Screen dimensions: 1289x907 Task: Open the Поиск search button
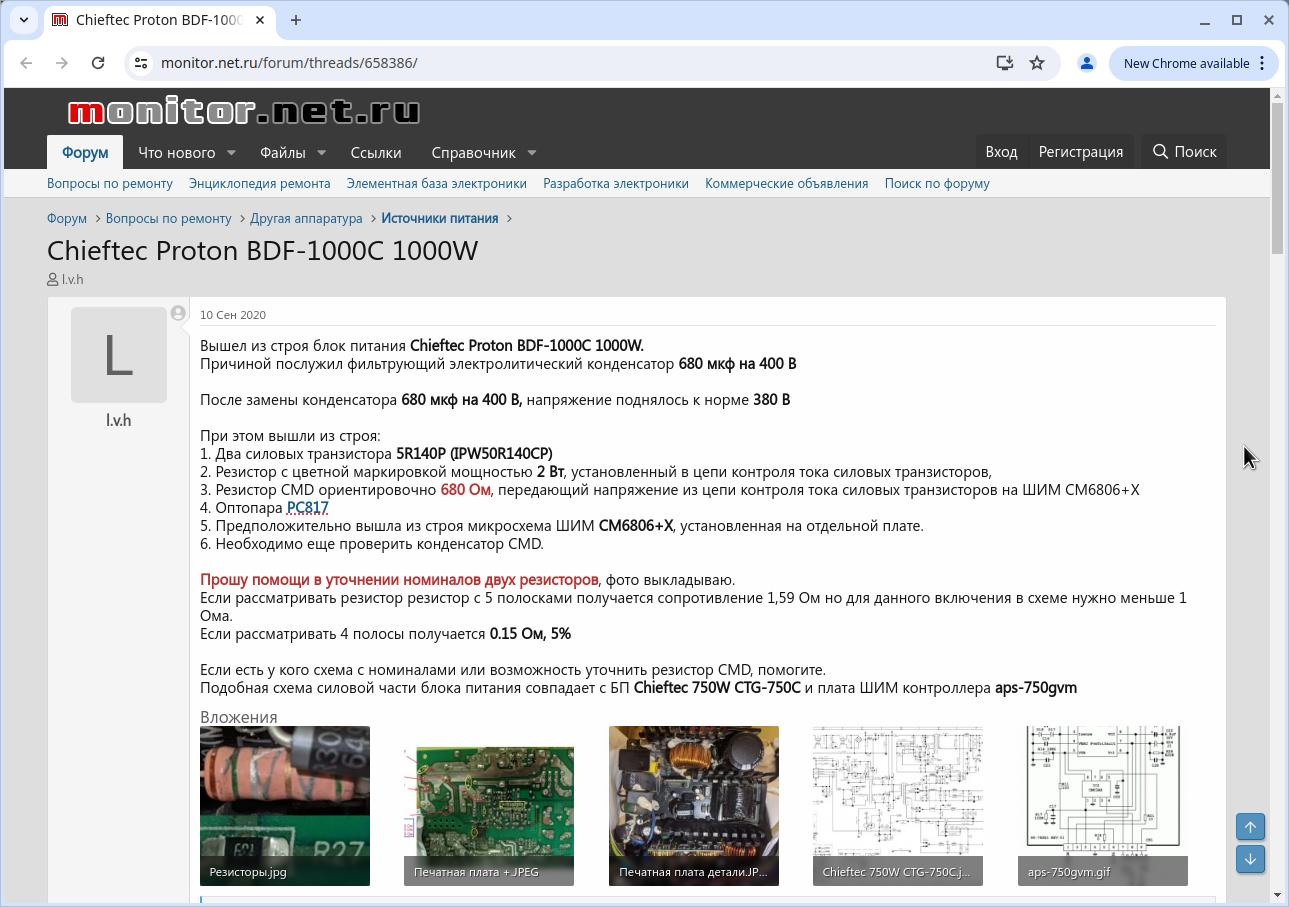1184,152
